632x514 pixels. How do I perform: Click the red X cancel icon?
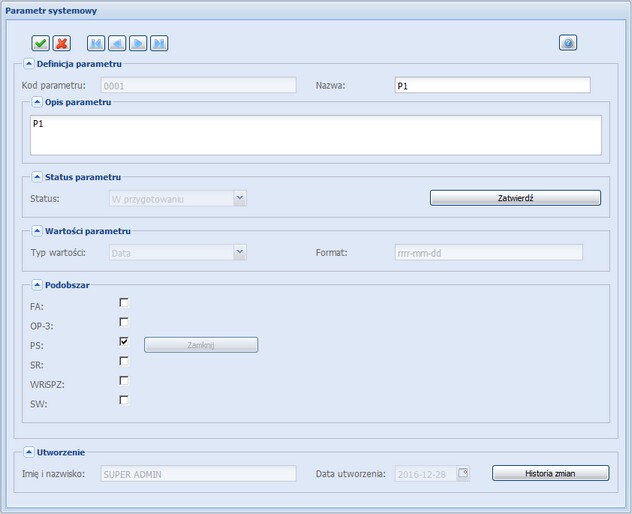[61, 43]
